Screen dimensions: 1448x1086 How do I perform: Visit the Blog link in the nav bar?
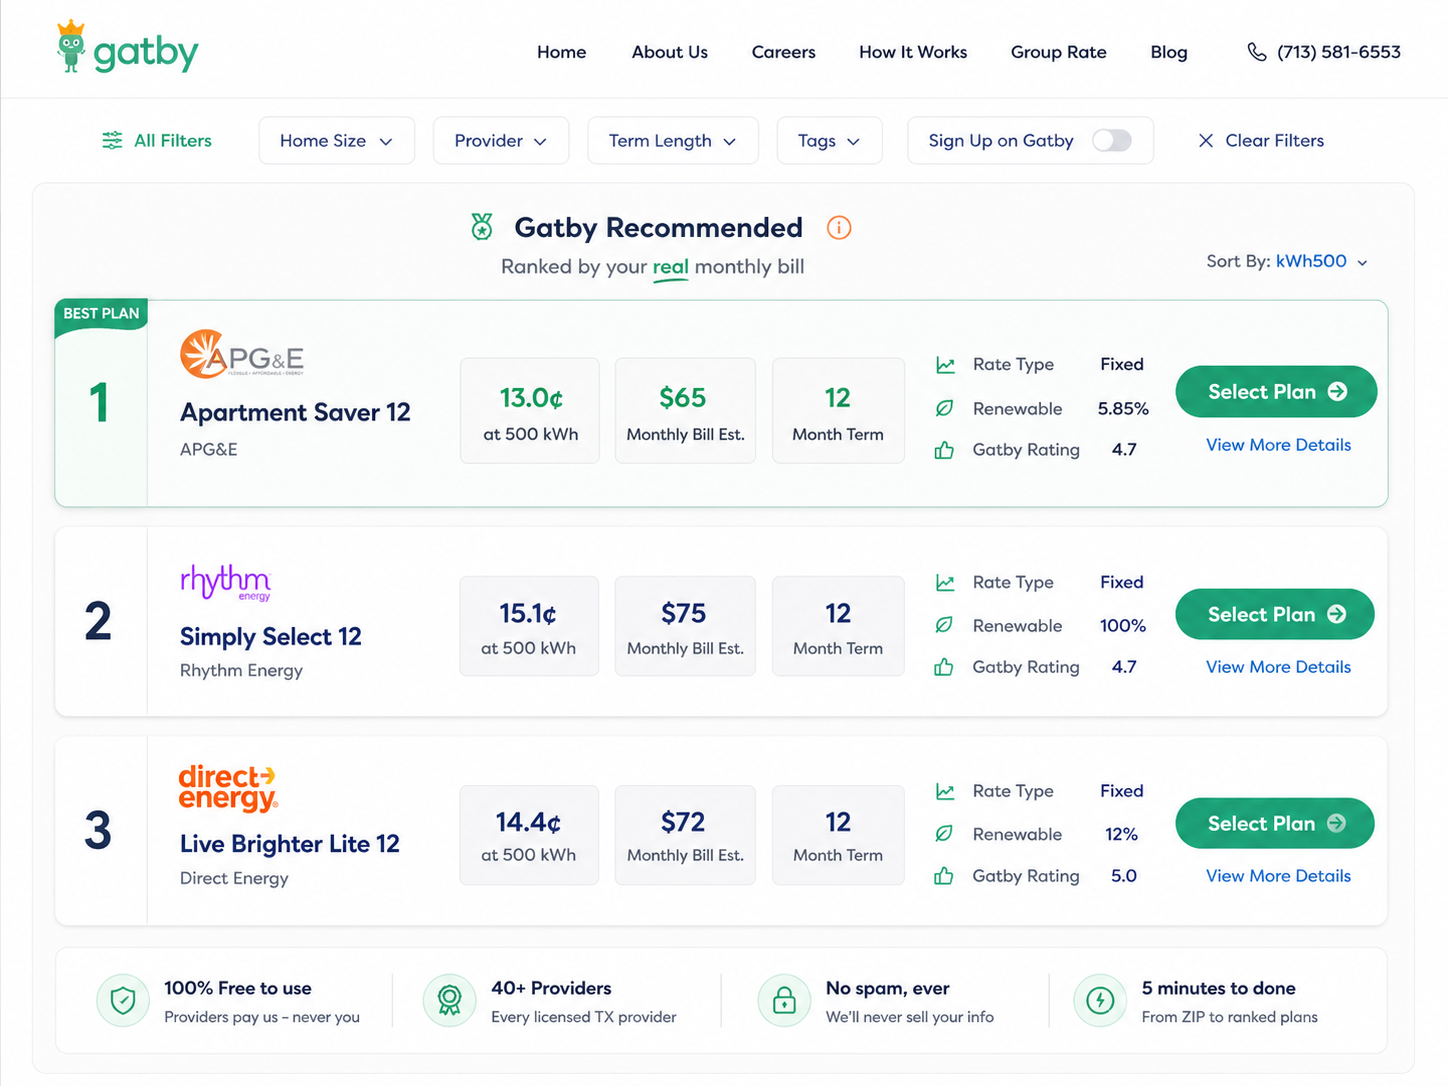(1169, 52)
